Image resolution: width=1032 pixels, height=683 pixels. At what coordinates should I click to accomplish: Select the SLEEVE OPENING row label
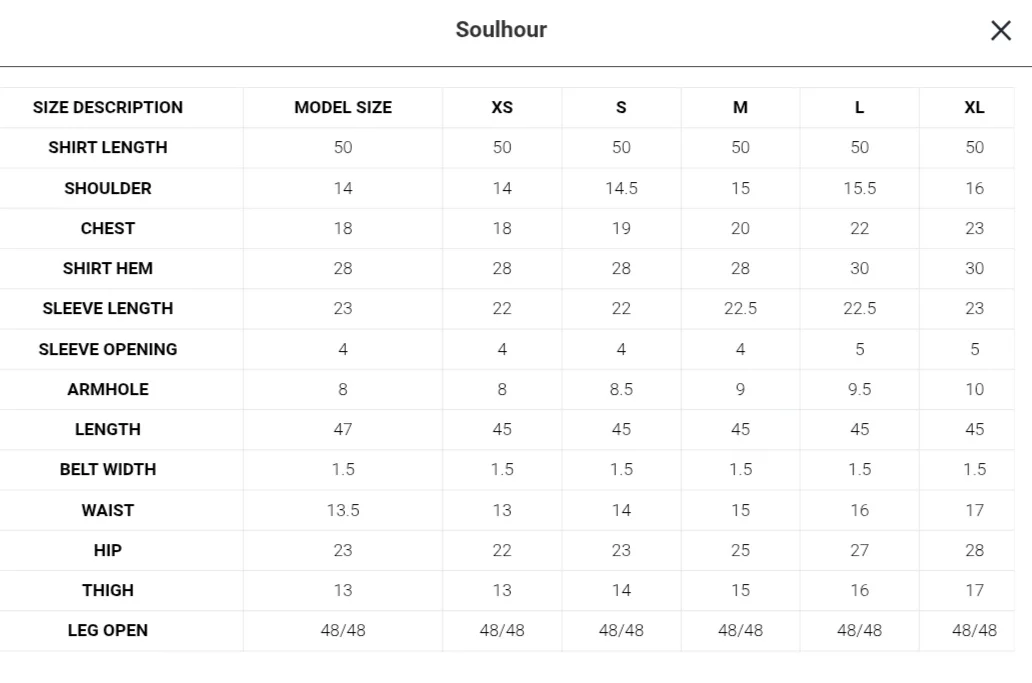coord(108,349)
